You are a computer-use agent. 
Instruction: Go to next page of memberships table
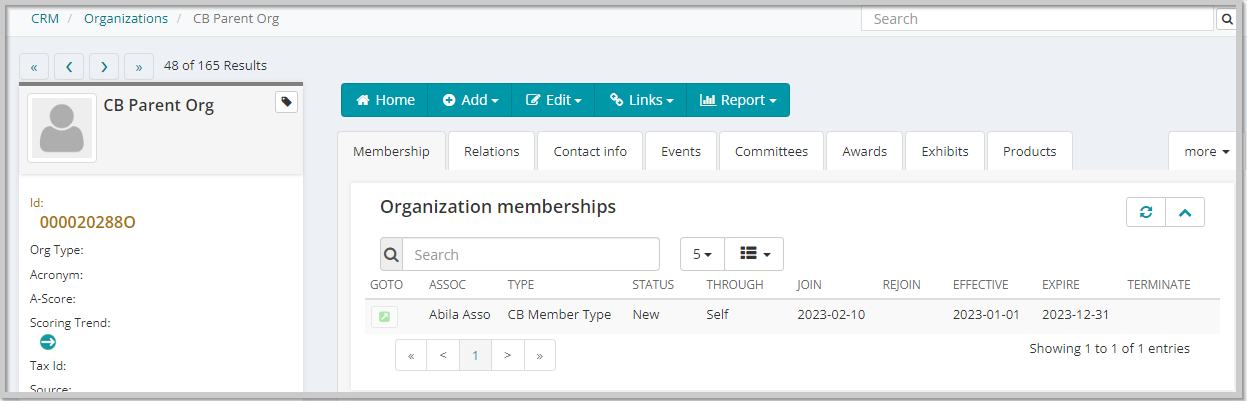click(x=508, y=355)
